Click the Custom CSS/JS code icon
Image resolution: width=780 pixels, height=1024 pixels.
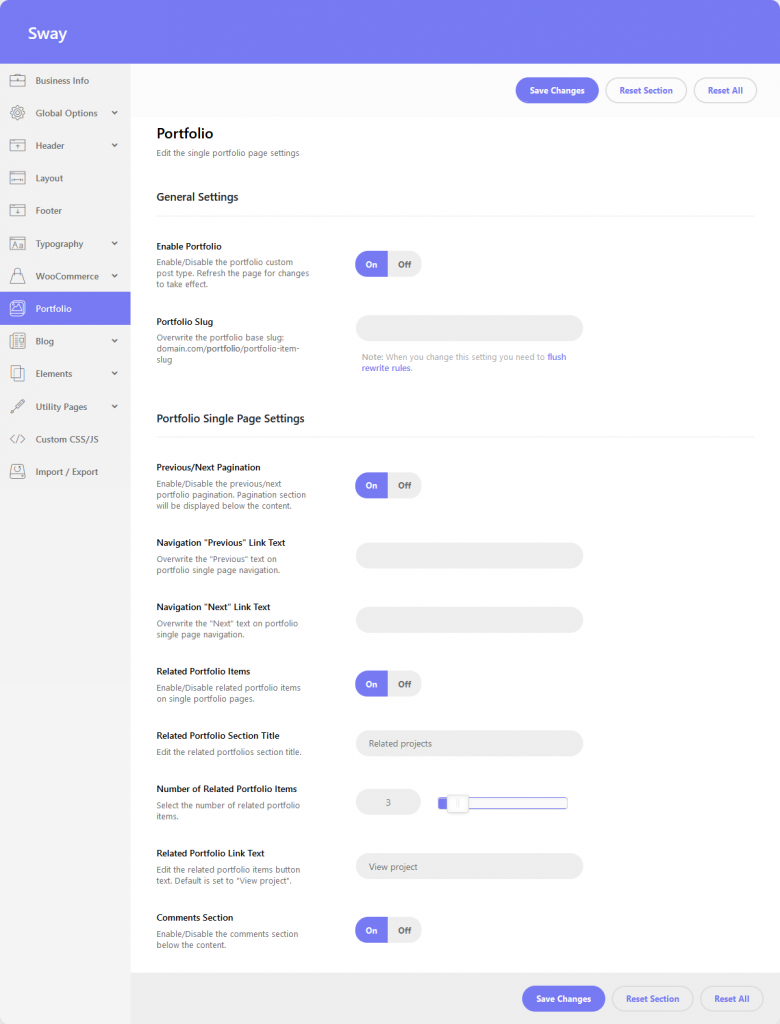[x=17, y=439]
